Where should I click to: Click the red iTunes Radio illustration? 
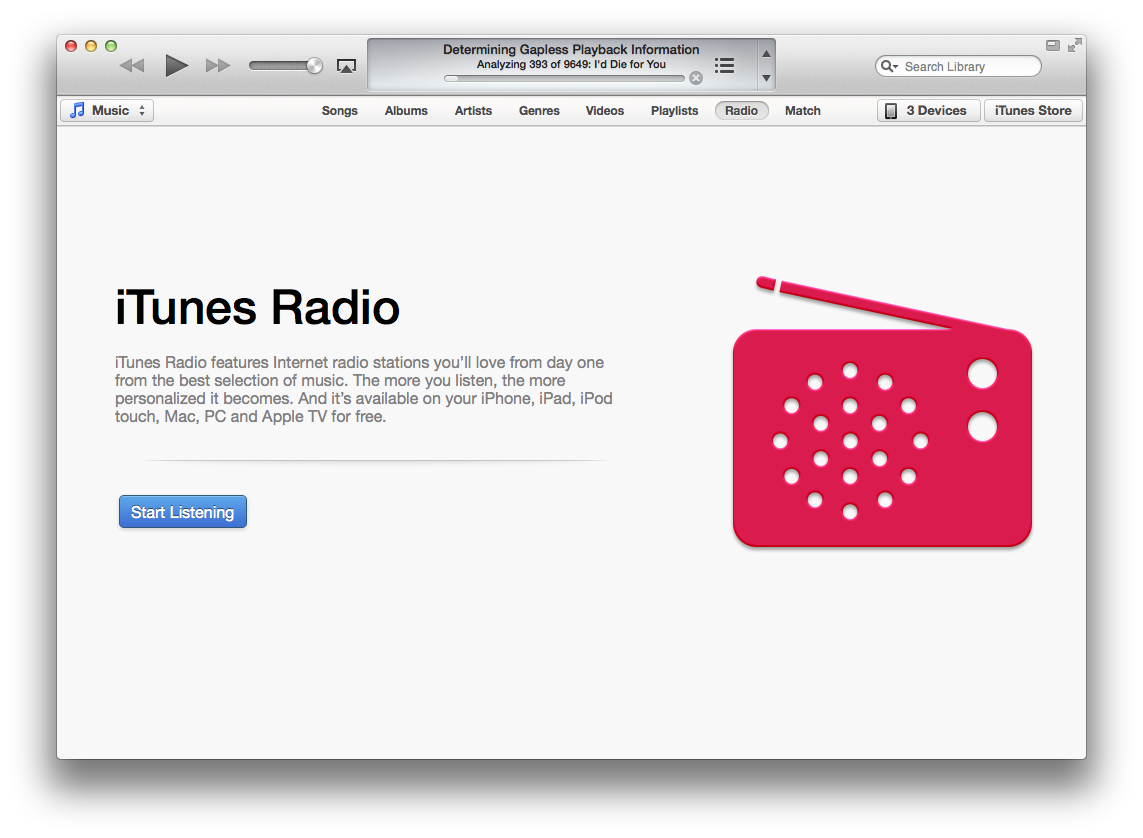tap(882, 411)
